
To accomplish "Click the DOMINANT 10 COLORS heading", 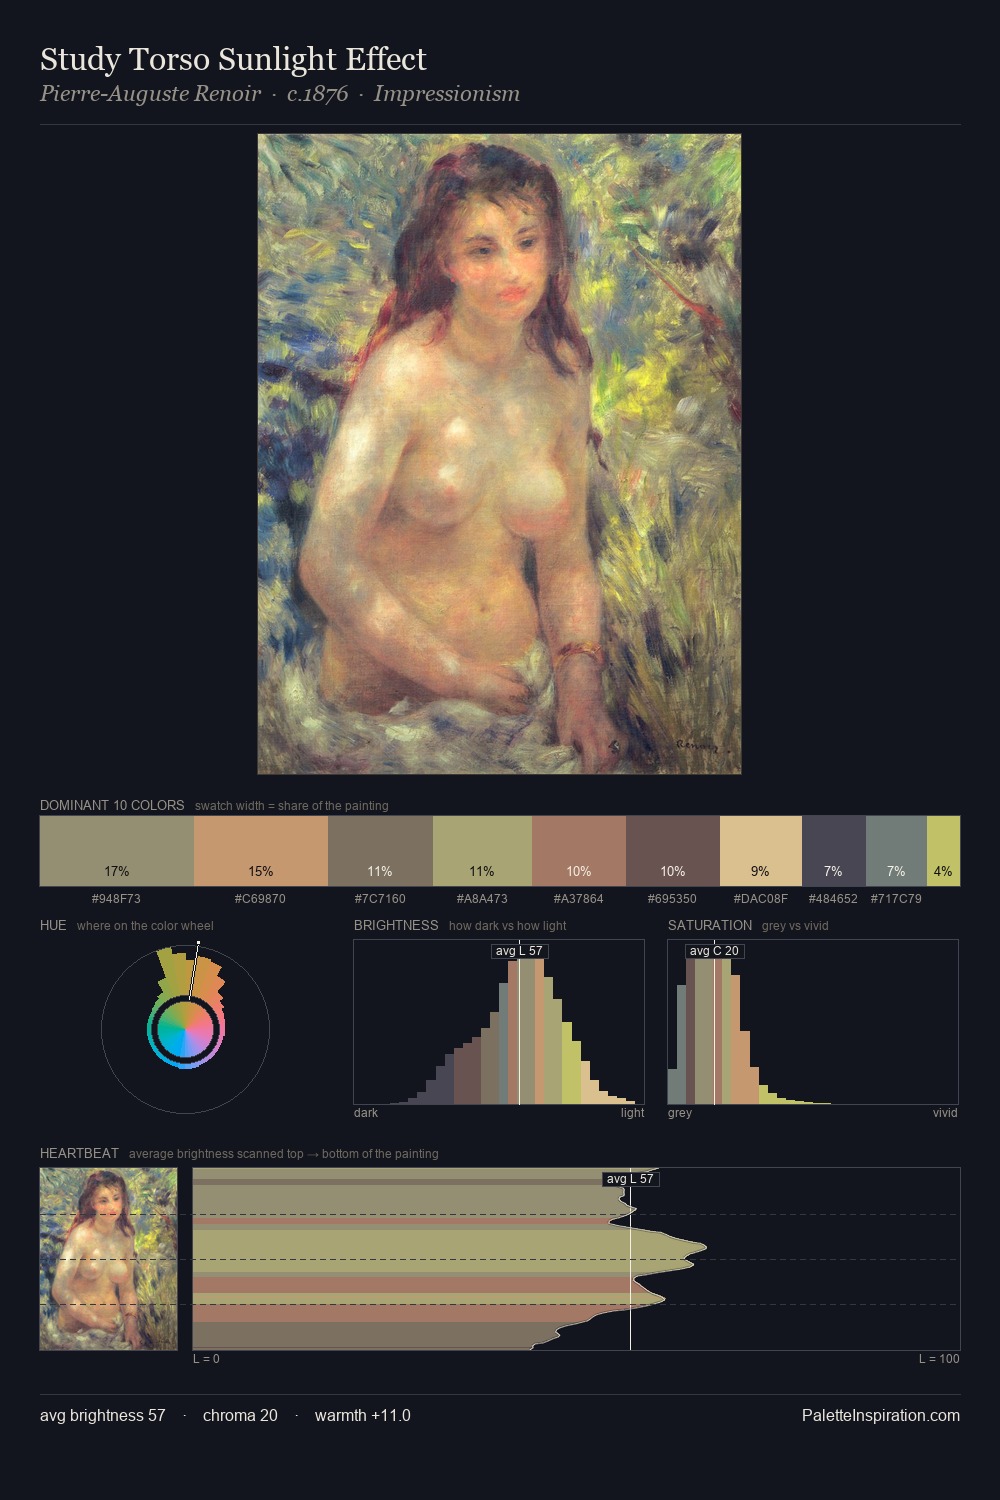I will [x=112, y=805].
